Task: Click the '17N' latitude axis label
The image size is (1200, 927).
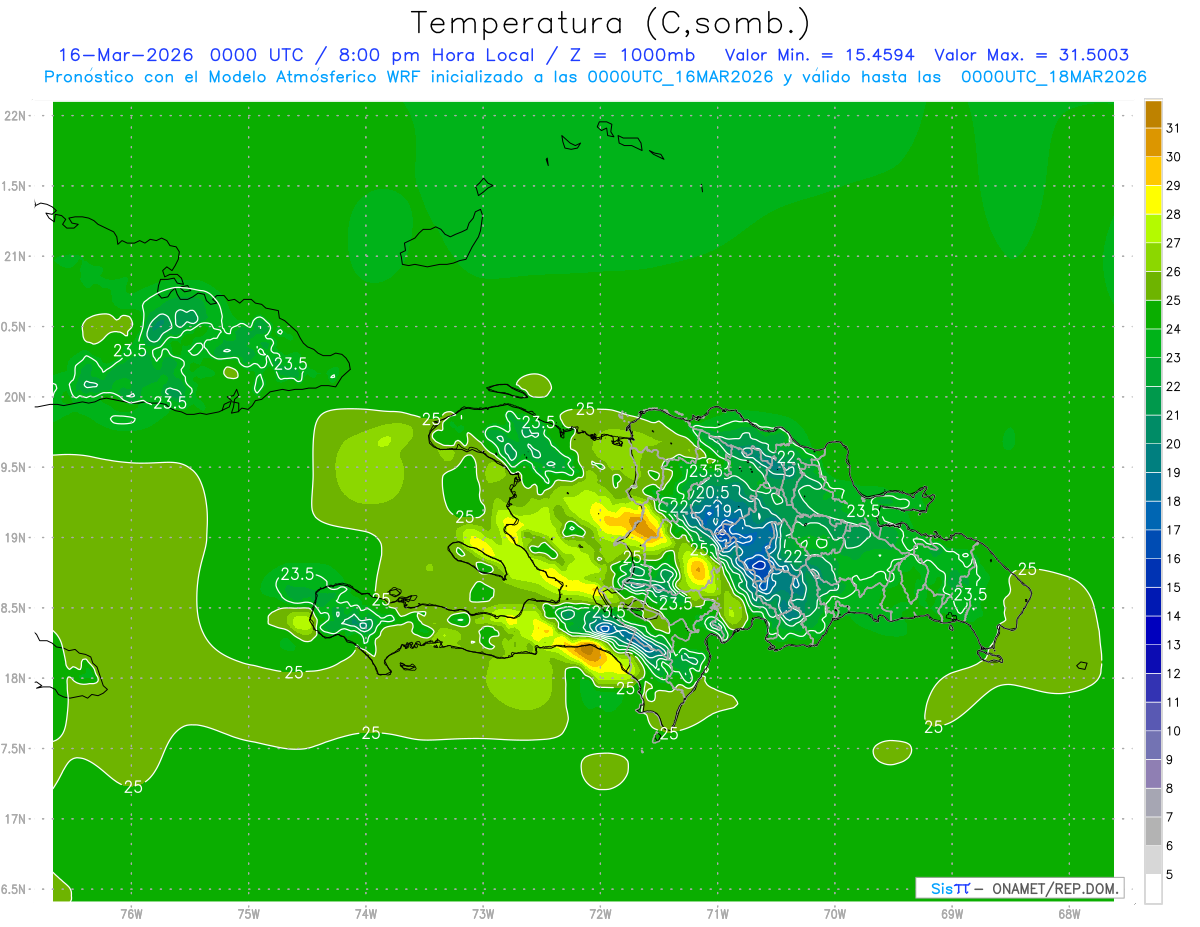Action: [x=15, y=819]
